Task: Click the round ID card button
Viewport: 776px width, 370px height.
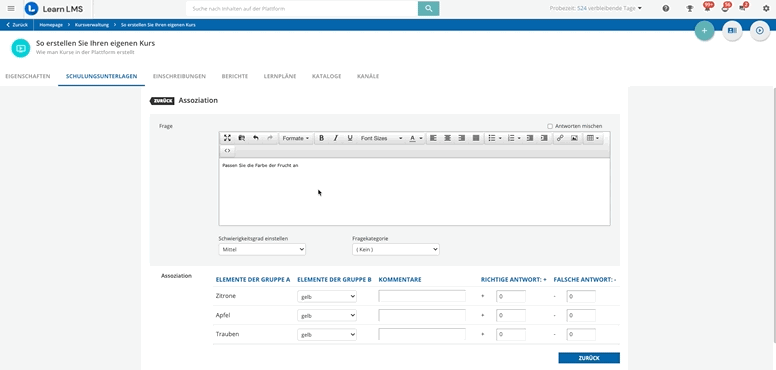Action: [732, 31]
